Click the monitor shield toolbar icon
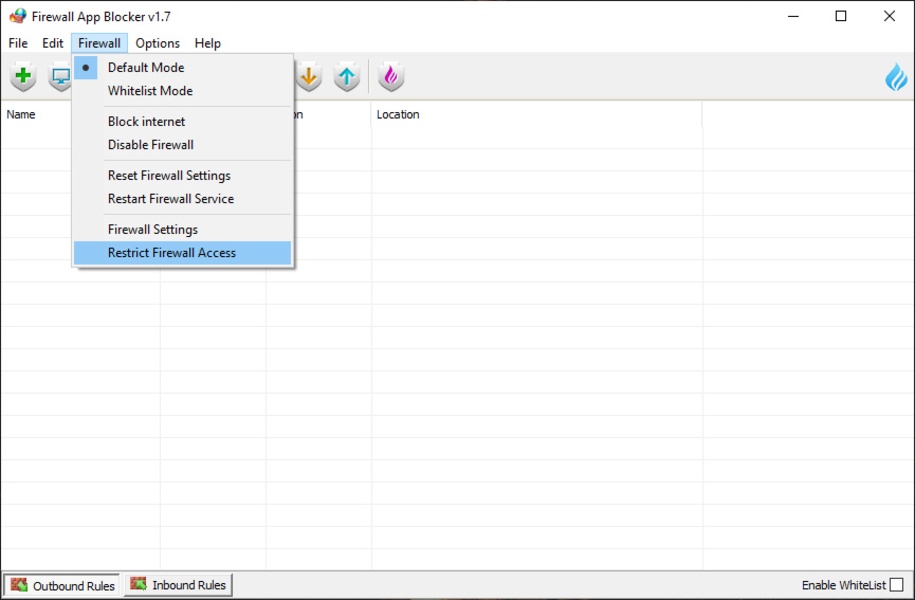Screen dimensions: 915x600 (60, 77)
